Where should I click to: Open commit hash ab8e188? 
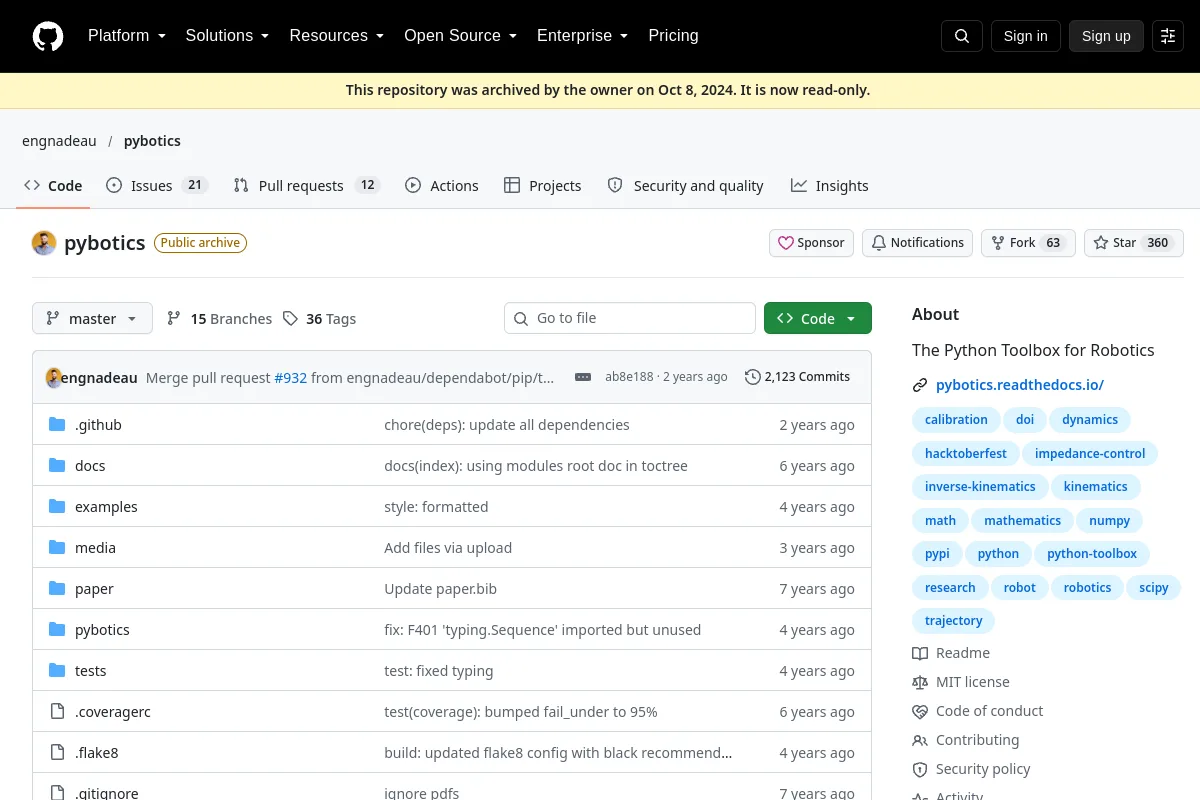click(629, 377)
